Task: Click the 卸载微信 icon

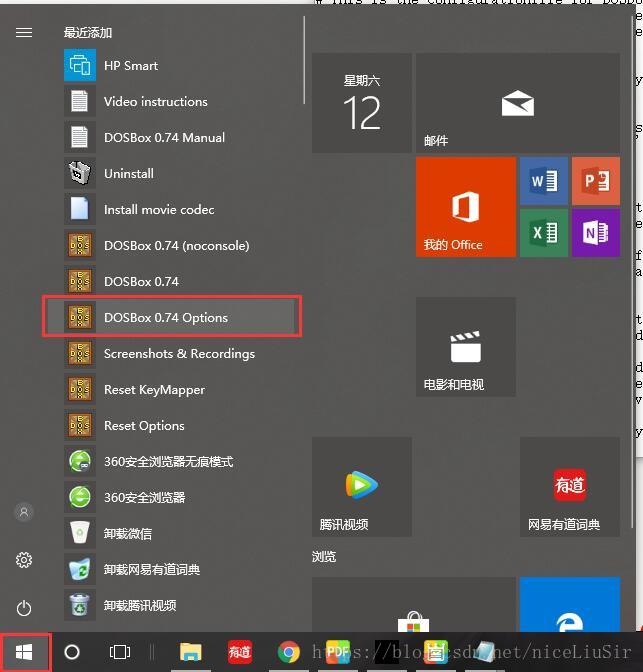Action: (80, 533)
